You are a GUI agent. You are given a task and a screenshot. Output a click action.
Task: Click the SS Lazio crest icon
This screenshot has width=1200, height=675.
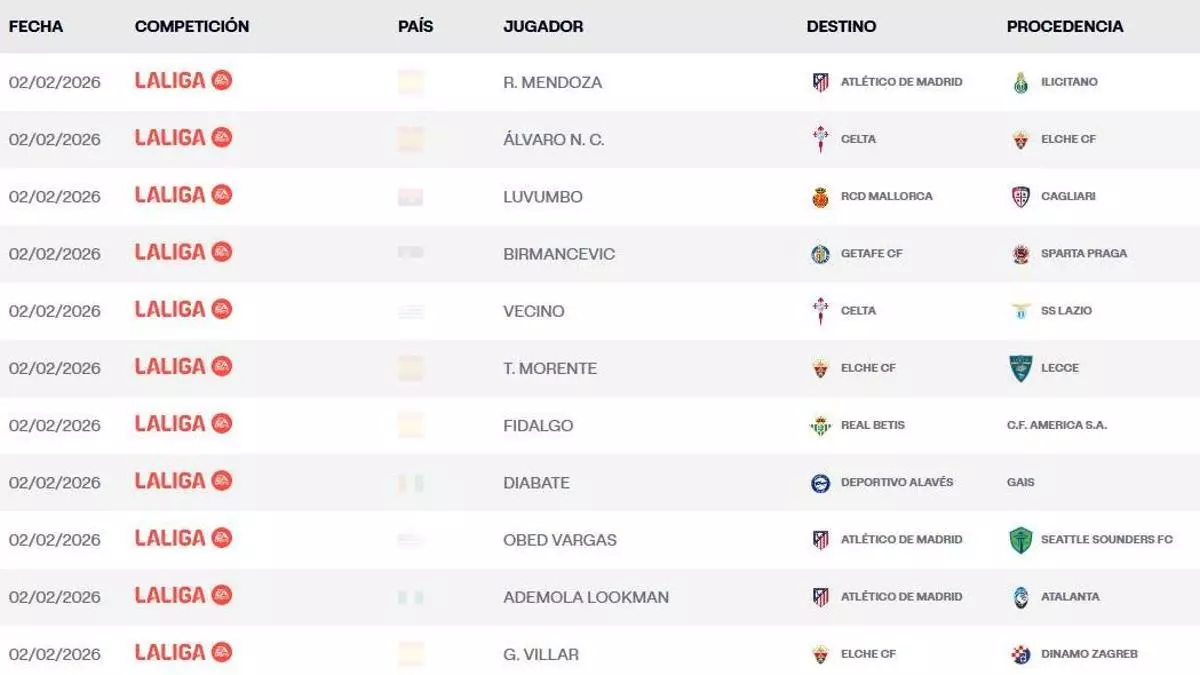pos(1020,311)
